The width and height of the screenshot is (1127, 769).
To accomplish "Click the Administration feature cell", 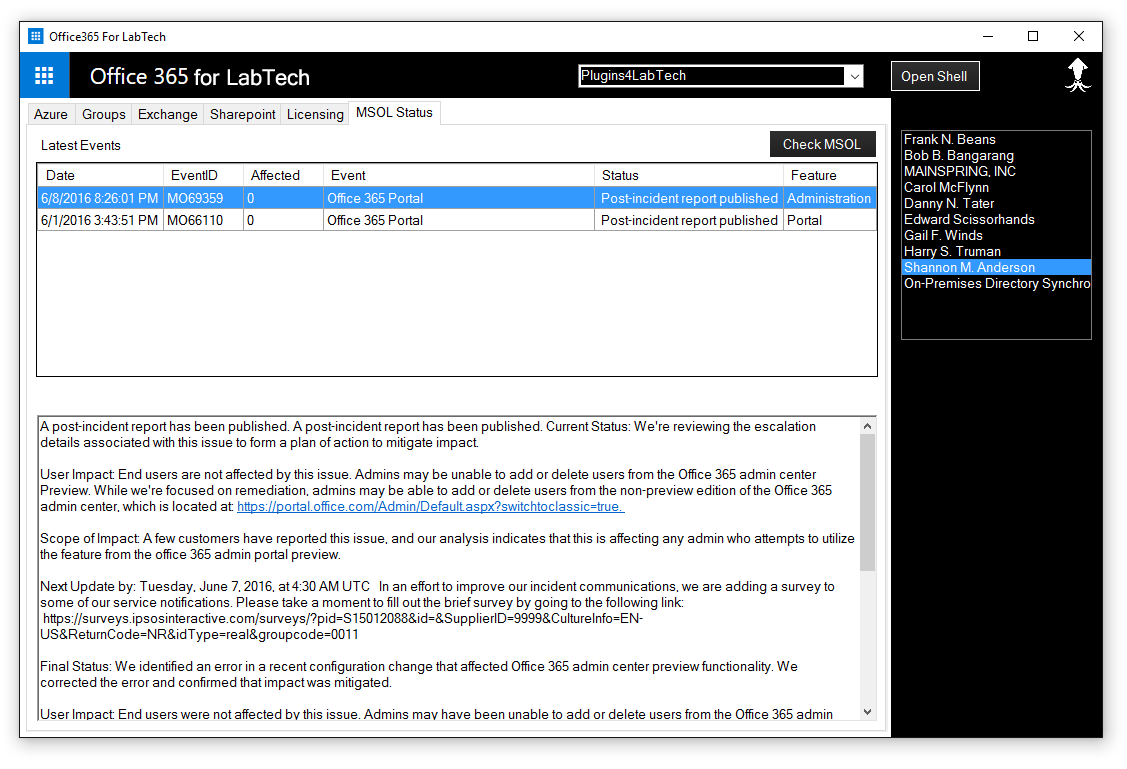I will (829, 198).
